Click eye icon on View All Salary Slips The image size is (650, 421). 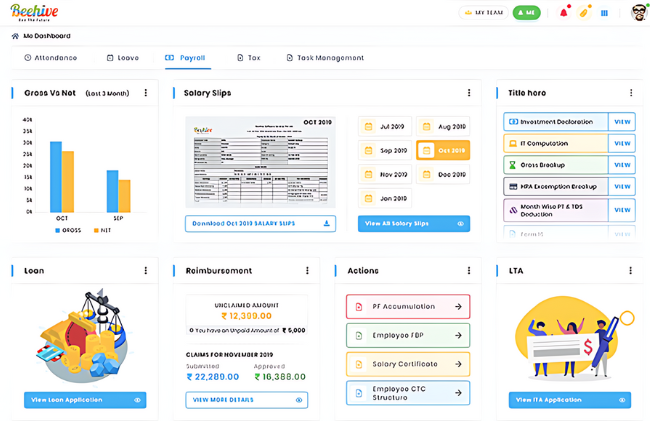coord(460,224)
